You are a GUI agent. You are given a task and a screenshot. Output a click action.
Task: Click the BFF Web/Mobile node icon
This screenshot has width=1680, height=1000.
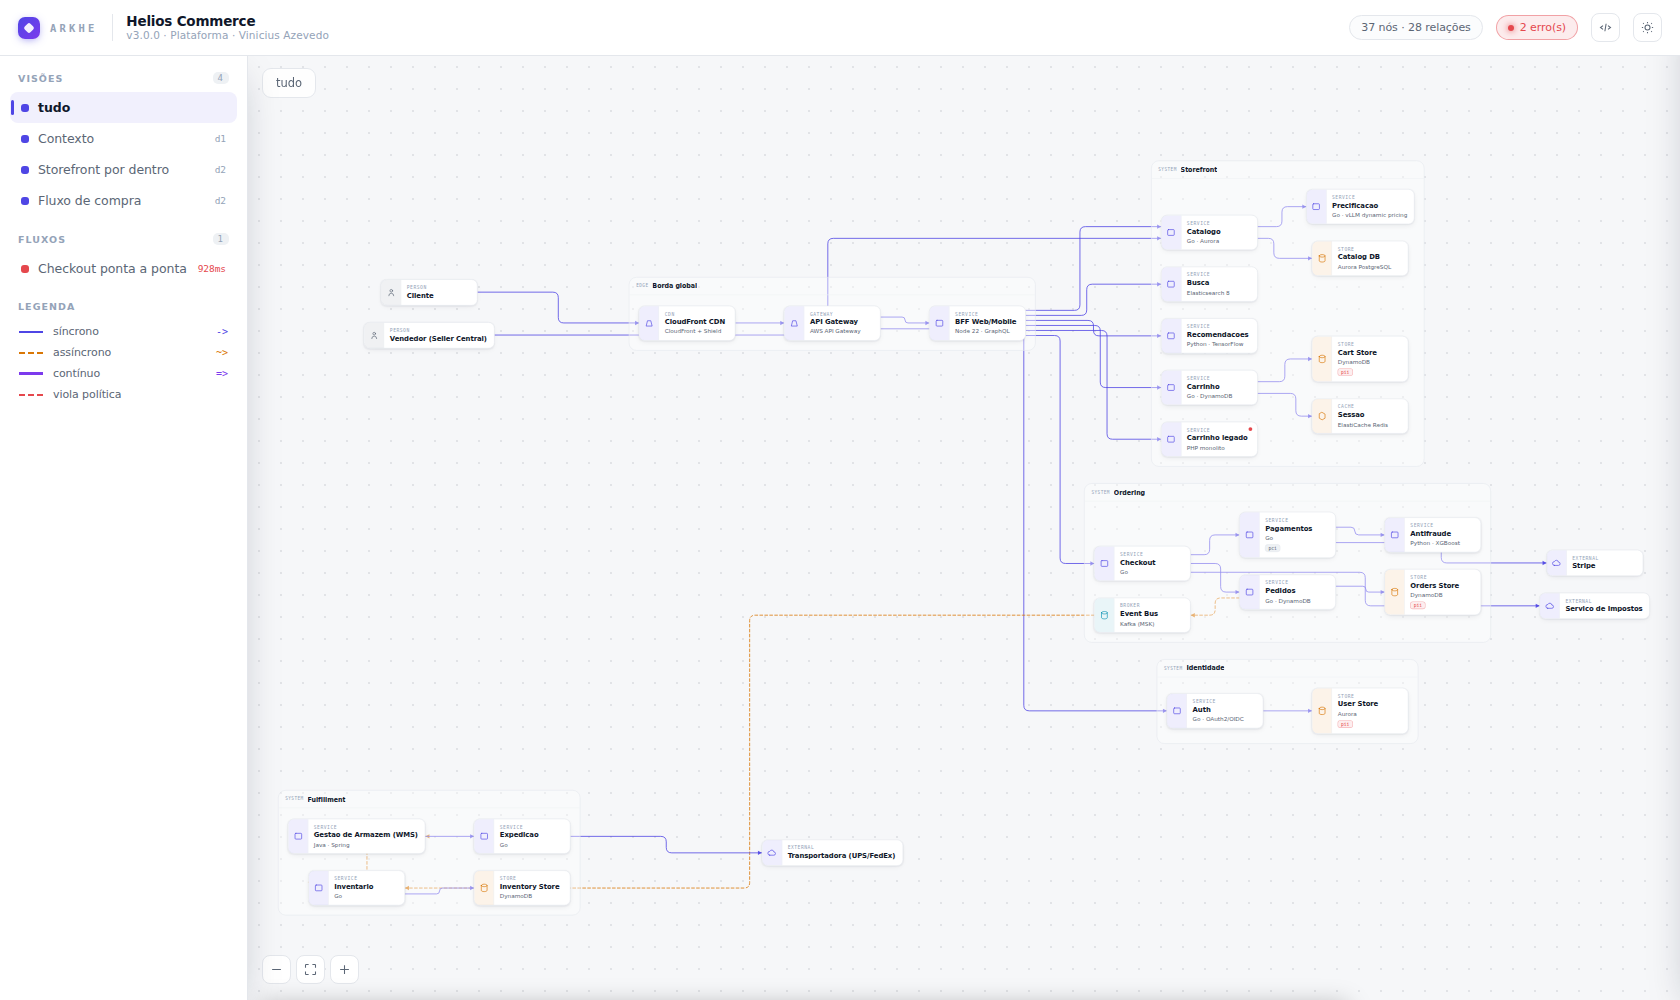coord(939,324)
